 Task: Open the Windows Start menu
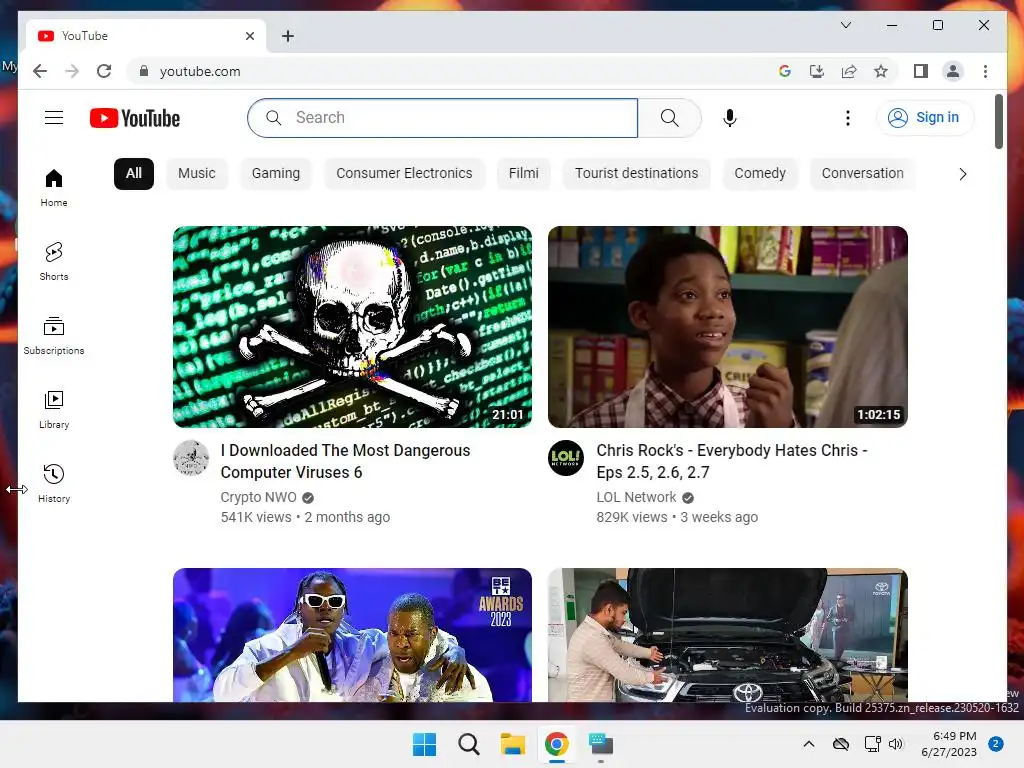point(424,744)
